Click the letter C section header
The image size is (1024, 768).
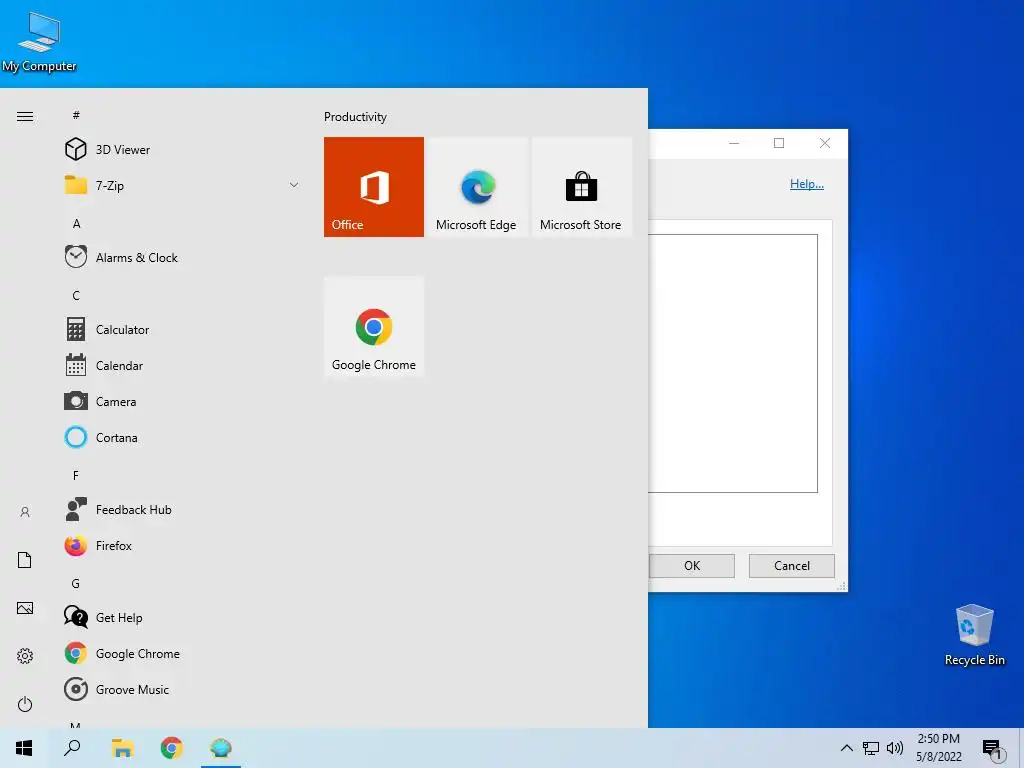[76, 295]
